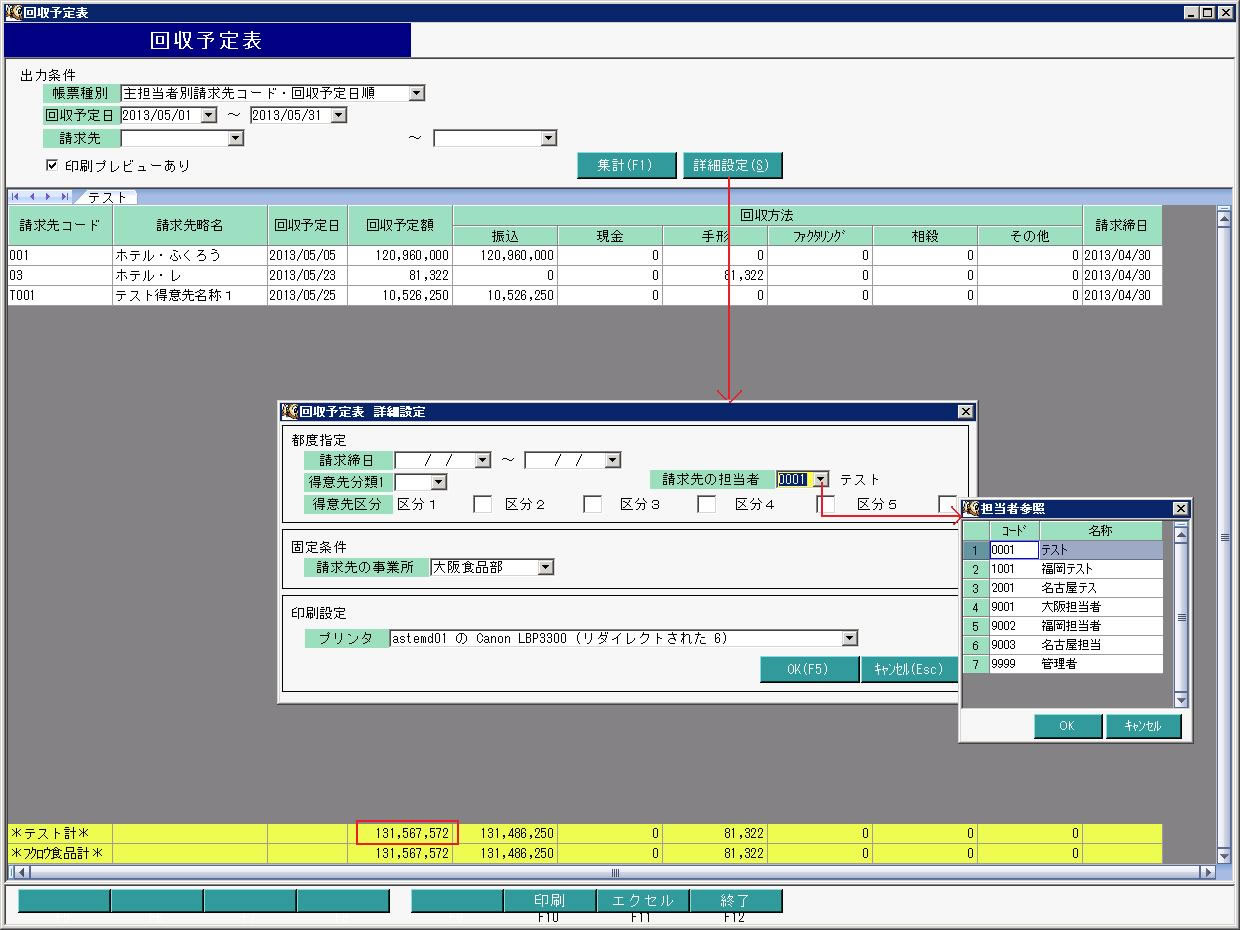This screenshot has height=930, width=1240.
Task: Jump to first sheet using tab navigator
Action: click(15, 197)
